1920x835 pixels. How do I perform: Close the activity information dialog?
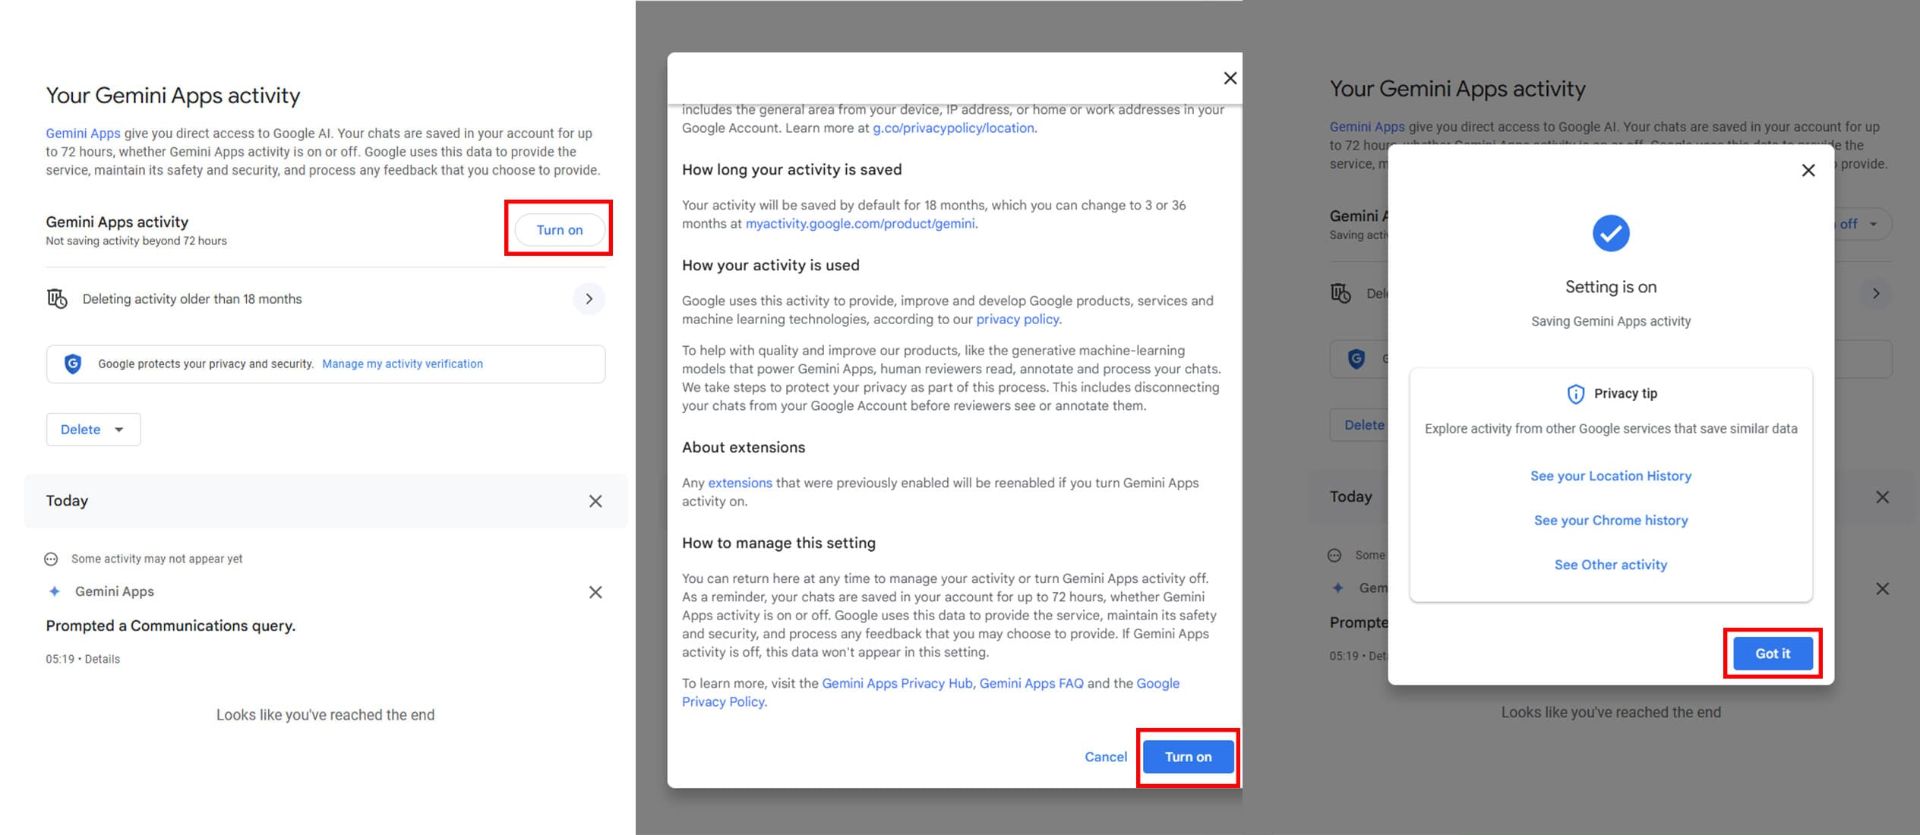click(x=1230, y=78)
